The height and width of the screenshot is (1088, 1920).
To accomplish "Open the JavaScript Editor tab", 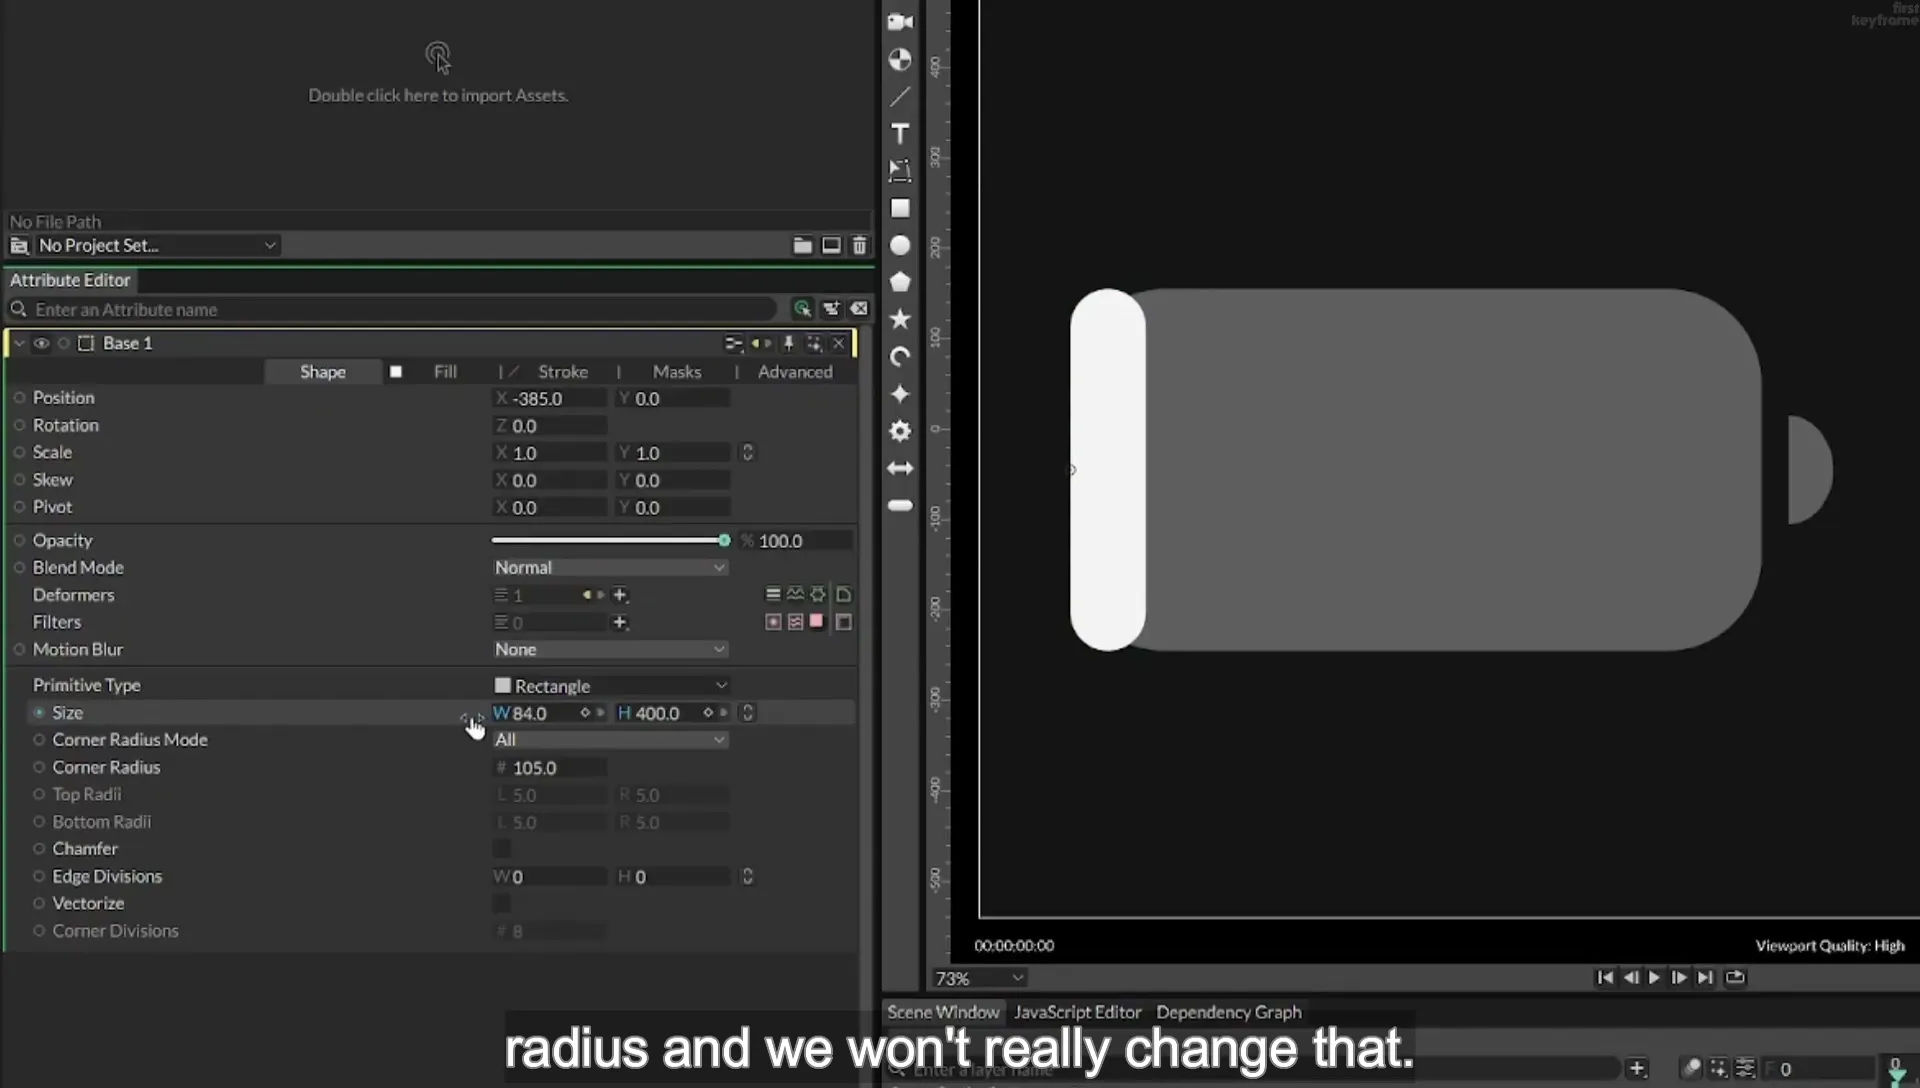I will [x=1077, y=1012].
